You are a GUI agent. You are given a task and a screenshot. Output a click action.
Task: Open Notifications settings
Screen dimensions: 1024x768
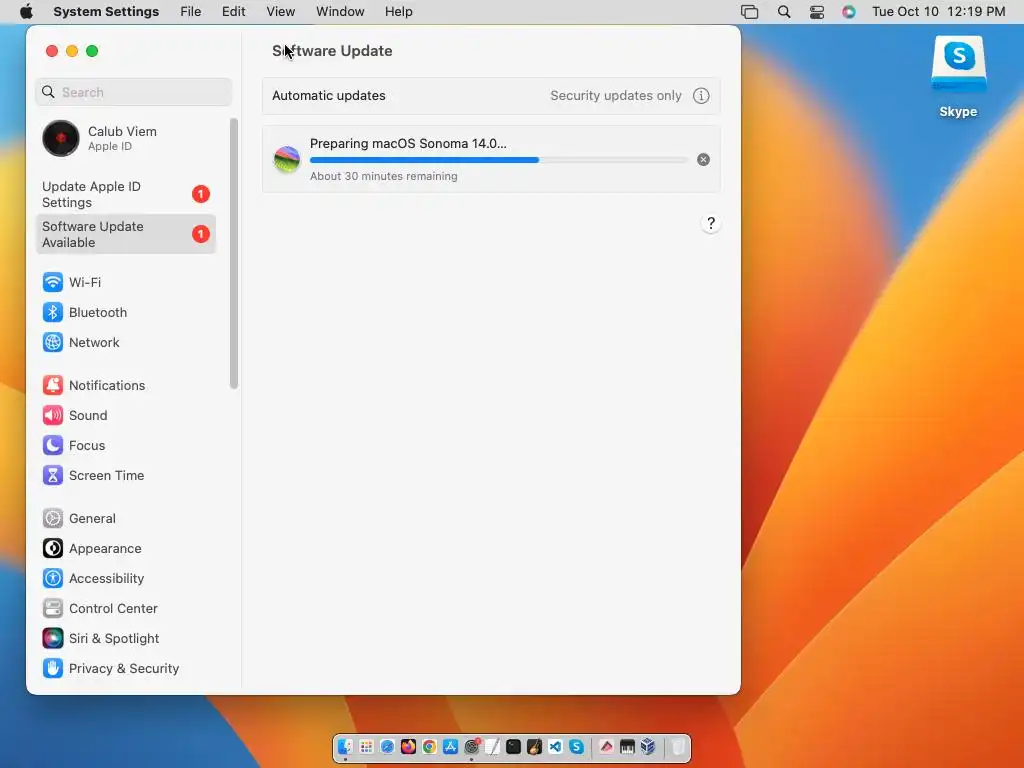tap(94, 385)
